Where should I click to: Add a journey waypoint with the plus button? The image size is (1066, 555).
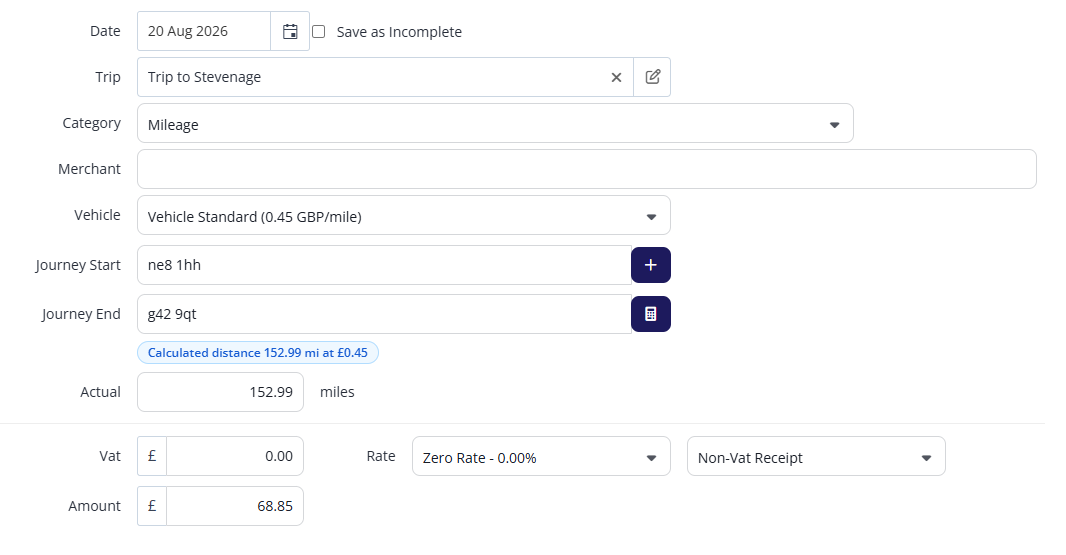pos(651,265)
